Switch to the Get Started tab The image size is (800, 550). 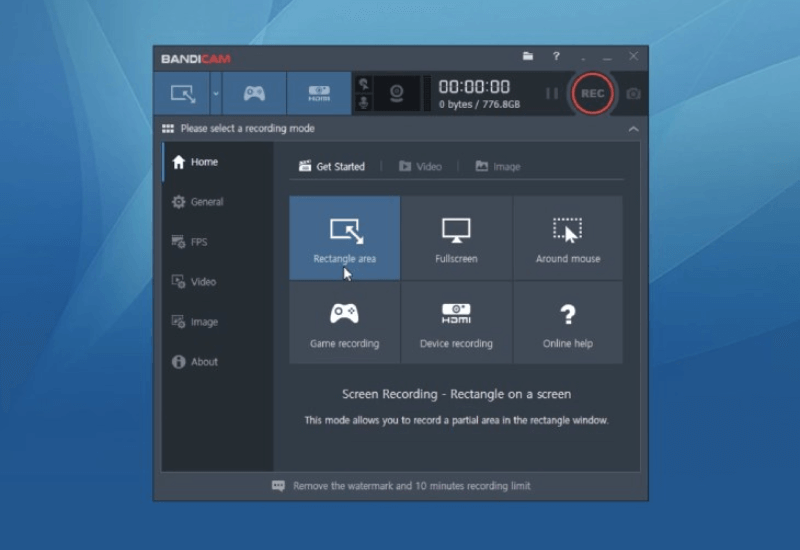(x=332, y=166)
